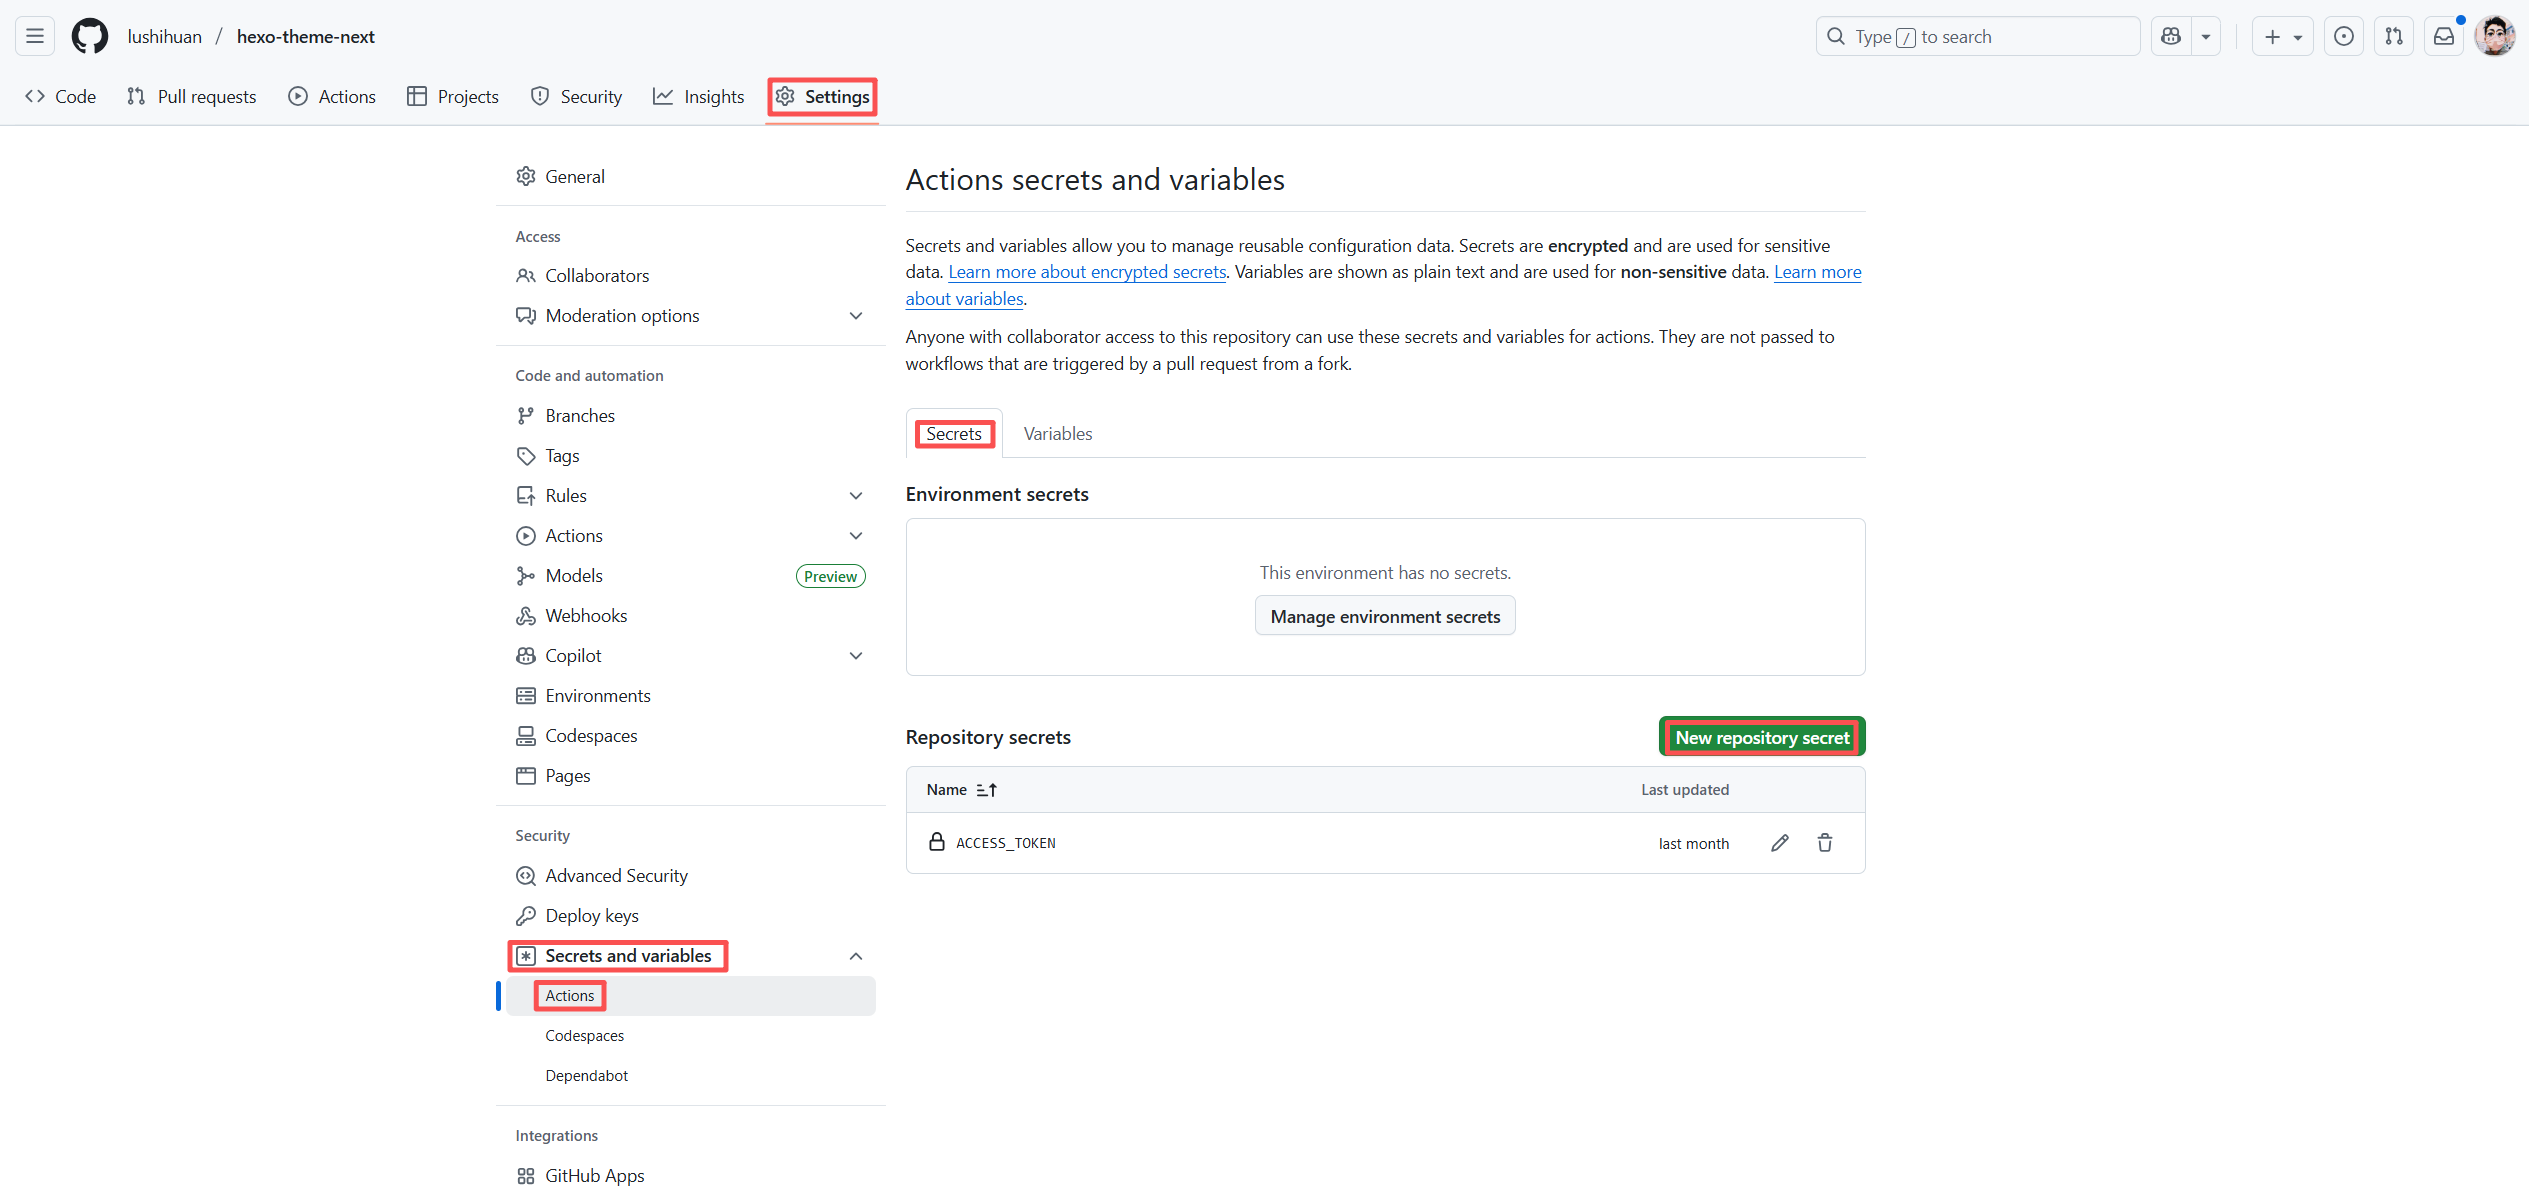The width and height of the screenshot is (2529, 1195).
Task: Open the create new plus dropdown
Action: tap(2282, 37)
